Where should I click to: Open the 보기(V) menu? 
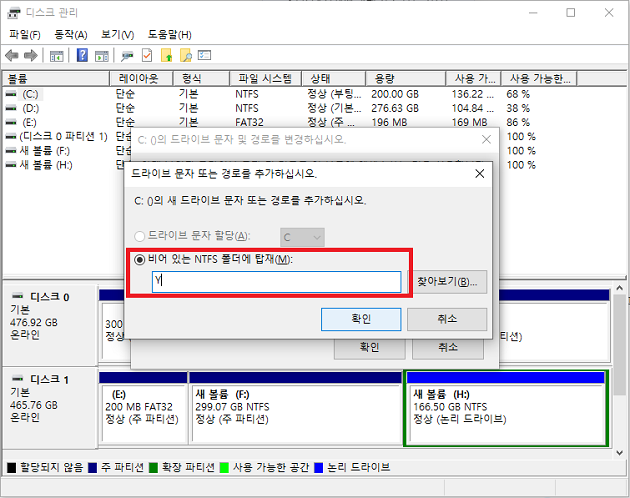pos(117,35)
